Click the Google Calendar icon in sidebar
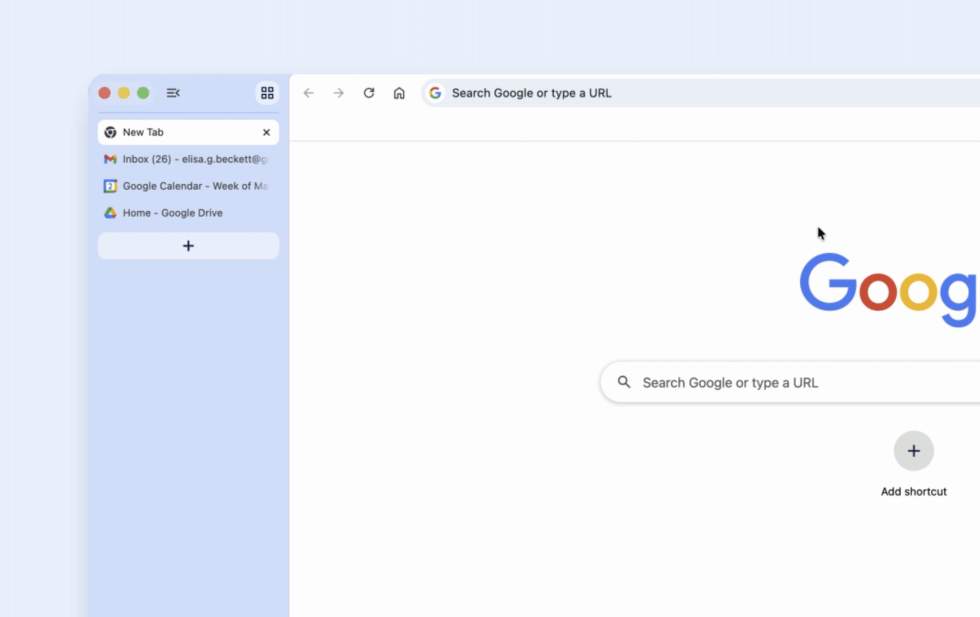This screenshot has width=980, height=617. [x=111, y=186]
